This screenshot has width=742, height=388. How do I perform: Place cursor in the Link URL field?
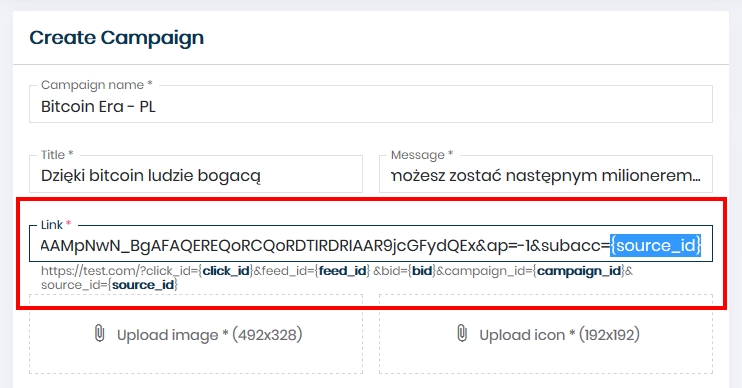[371, 244]
